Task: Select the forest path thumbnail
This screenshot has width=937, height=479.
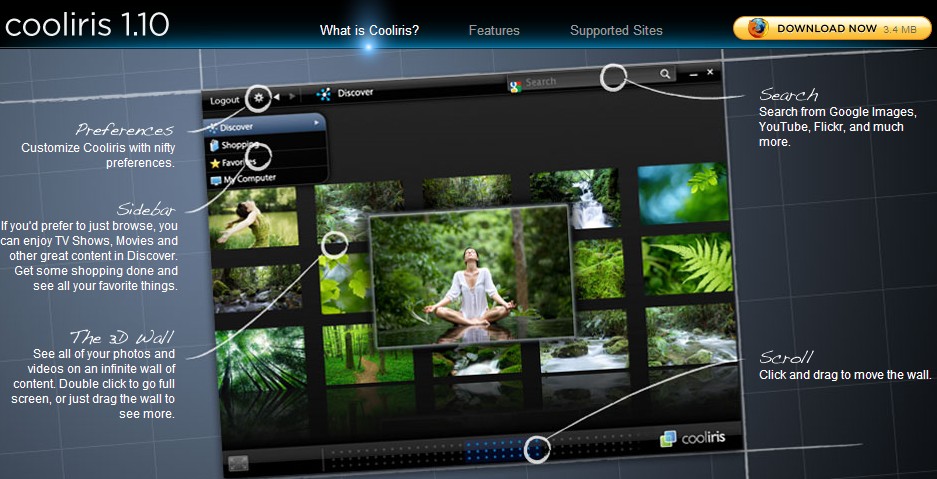Action: 367,355
